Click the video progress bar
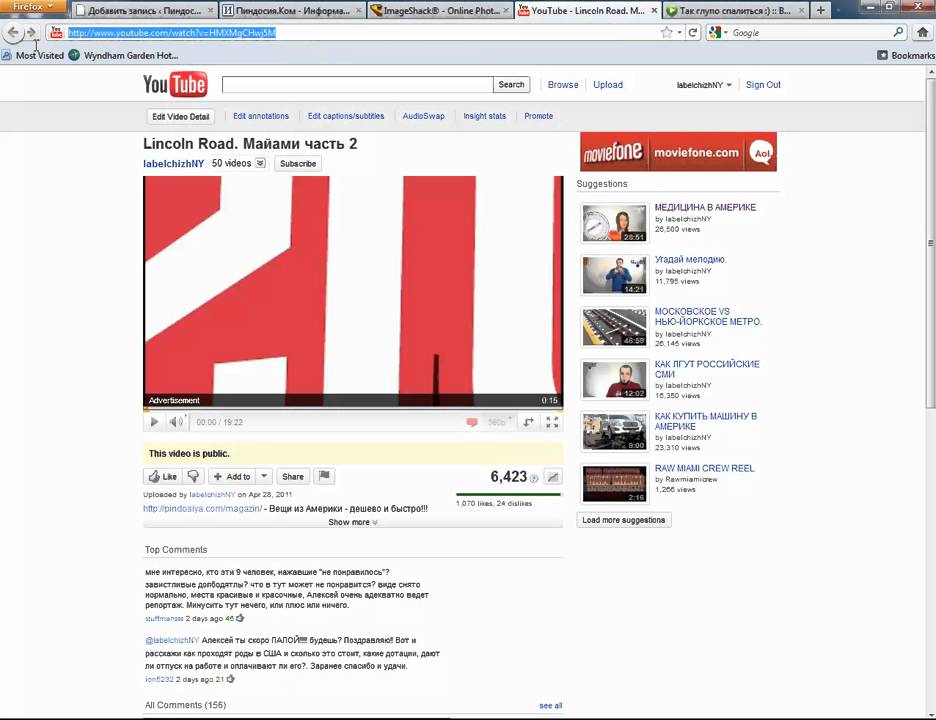Viewport: 936px width, 720px height. click(x=353, y=410)
